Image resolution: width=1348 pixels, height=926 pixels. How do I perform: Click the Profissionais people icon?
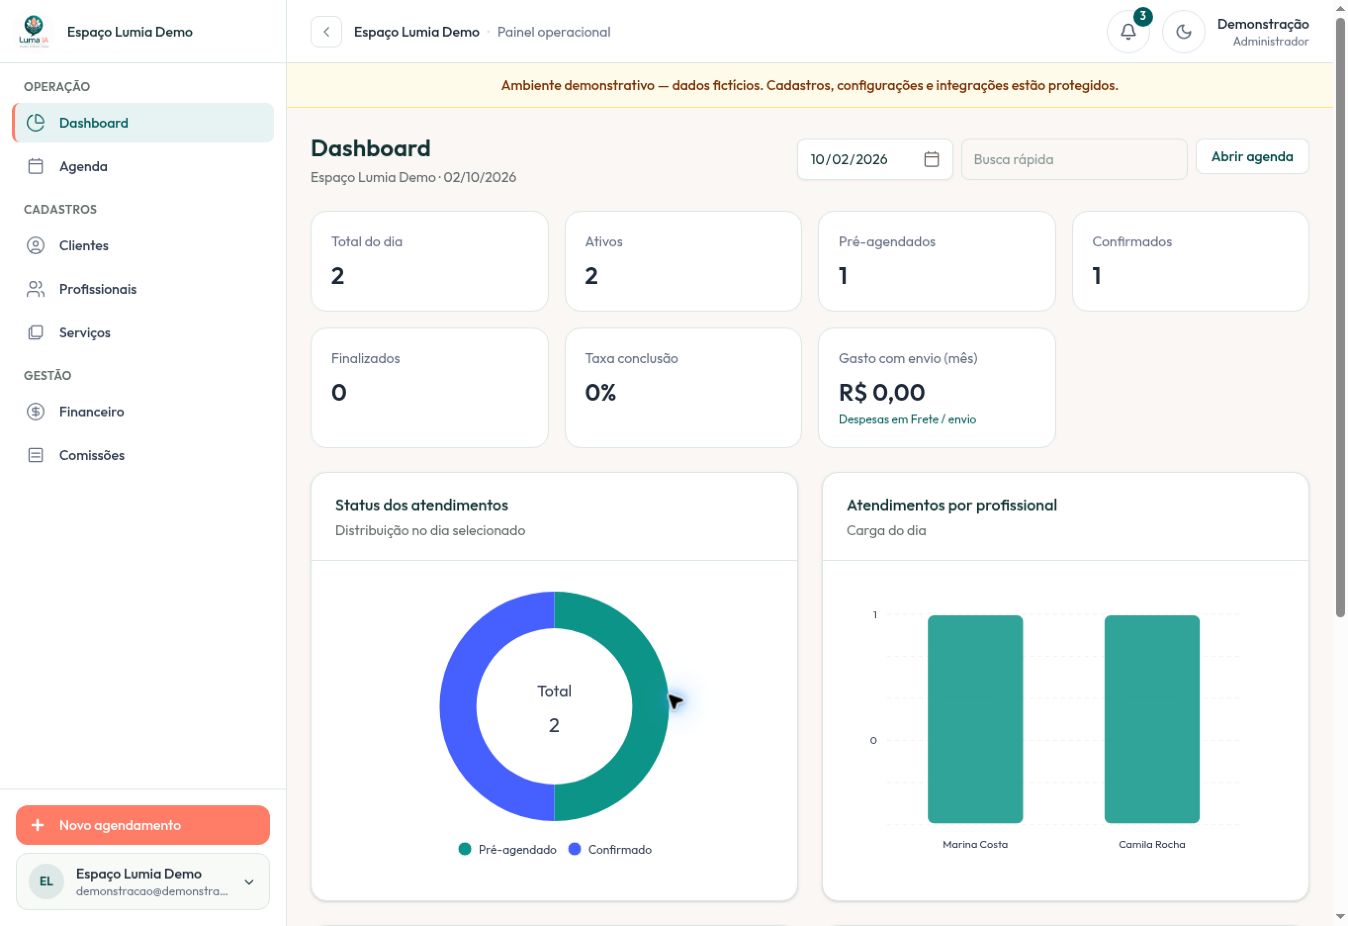point(36,289)
